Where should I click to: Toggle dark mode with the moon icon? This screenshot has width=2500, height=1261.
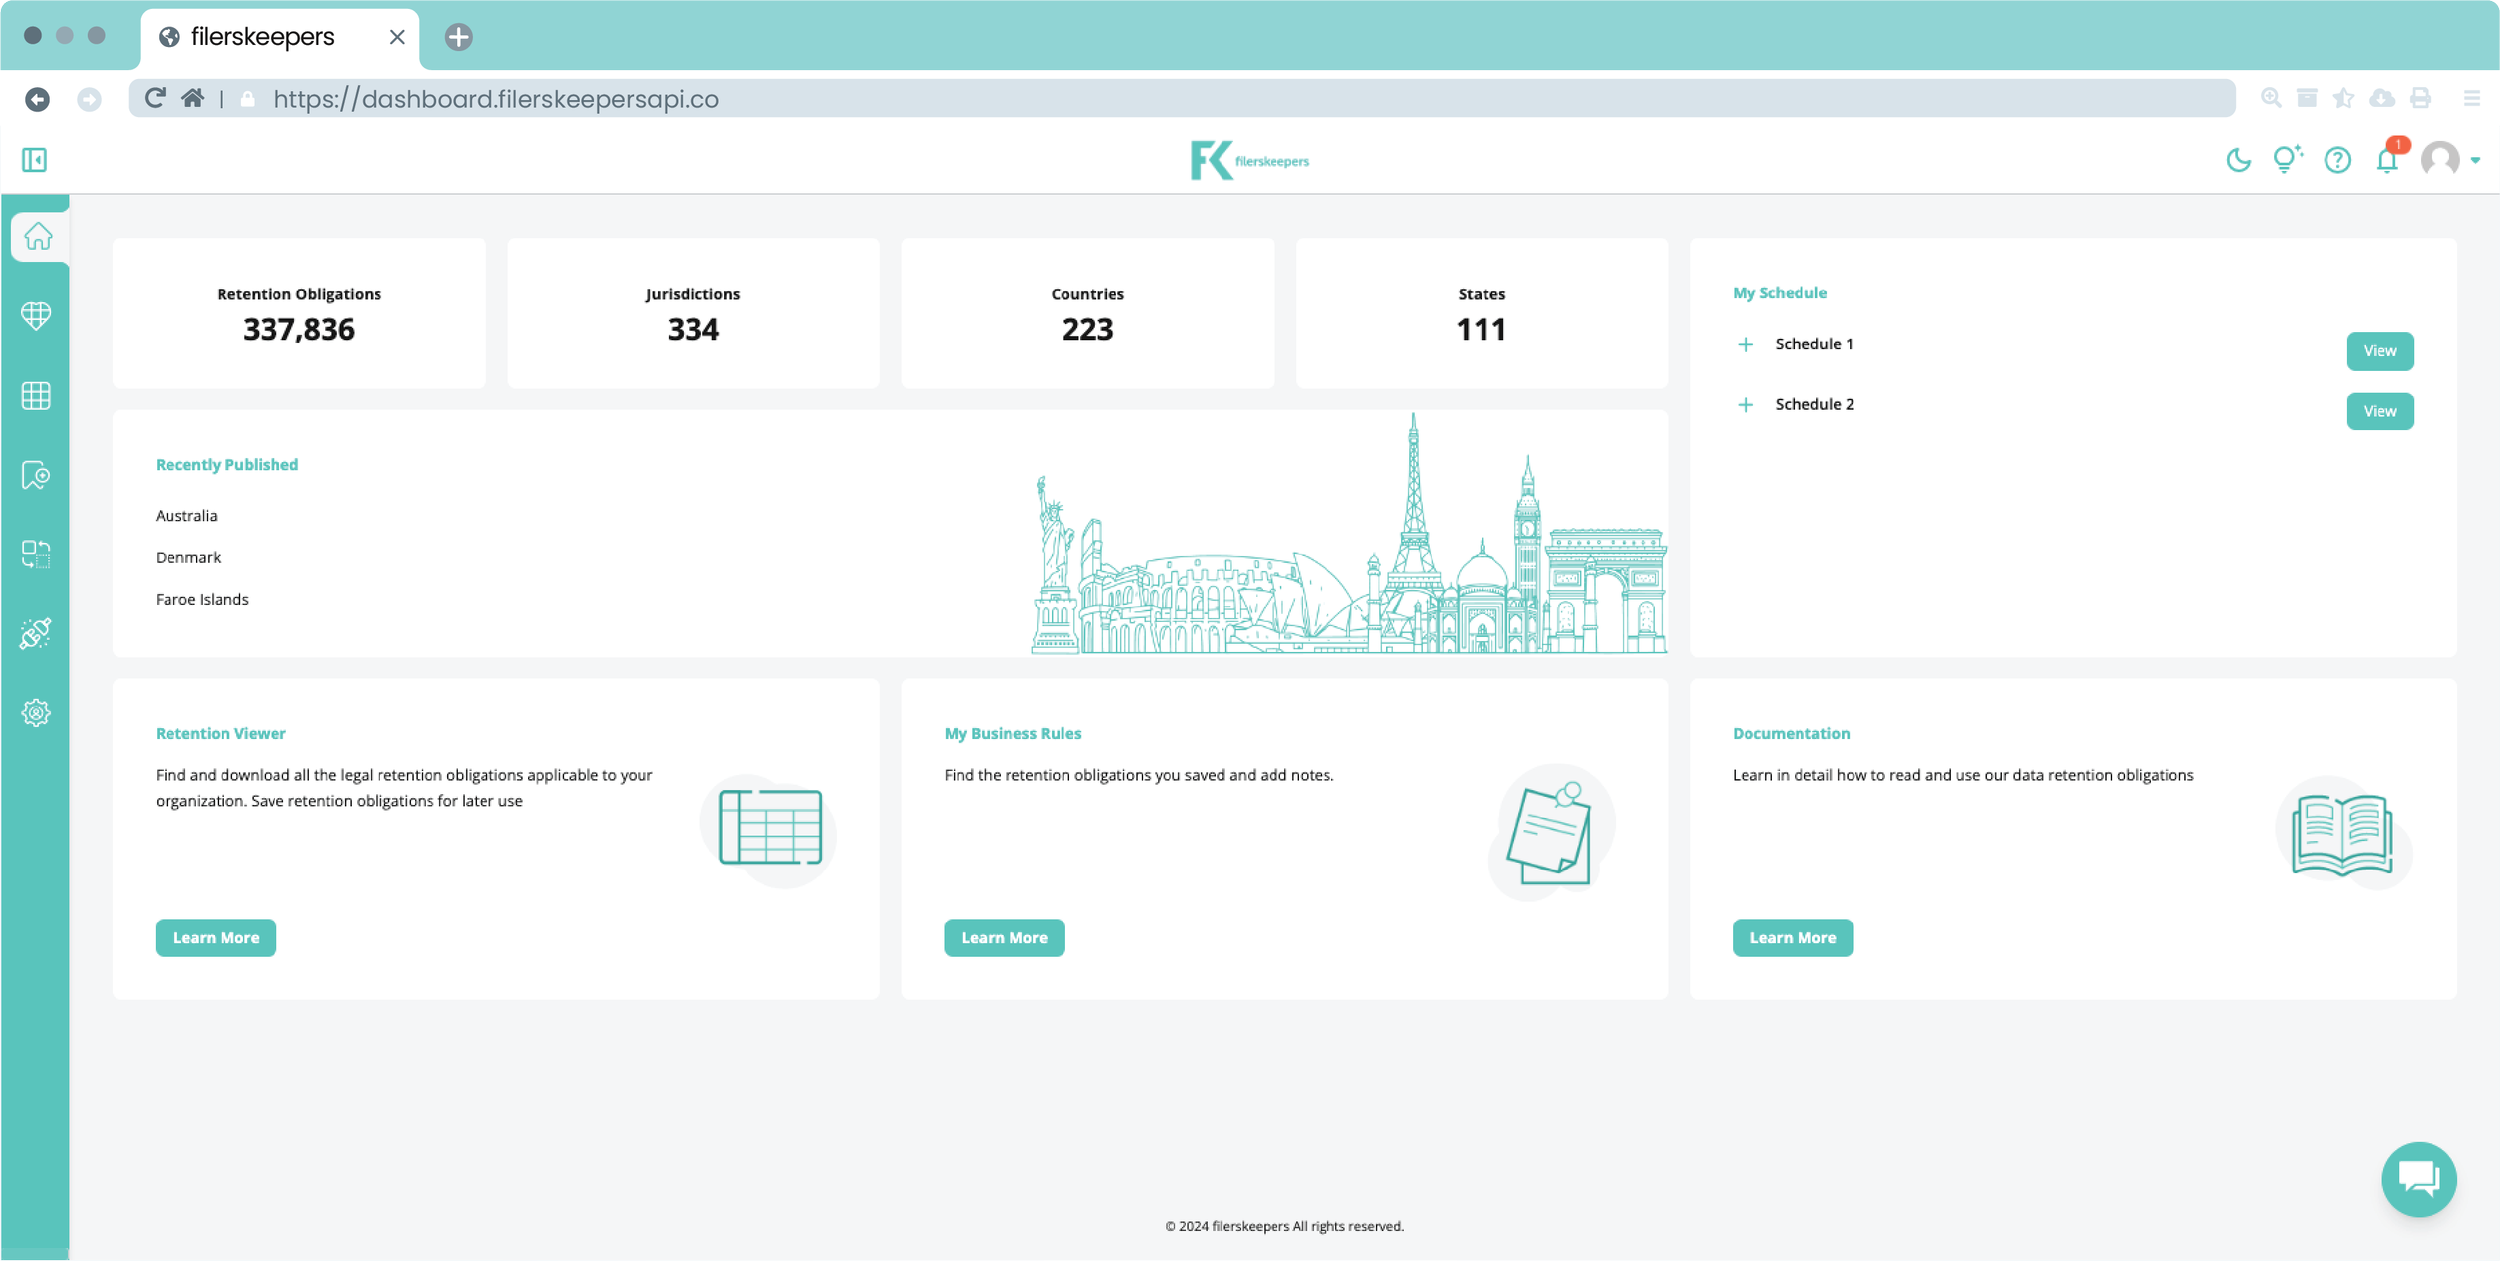pos(2238,160)
